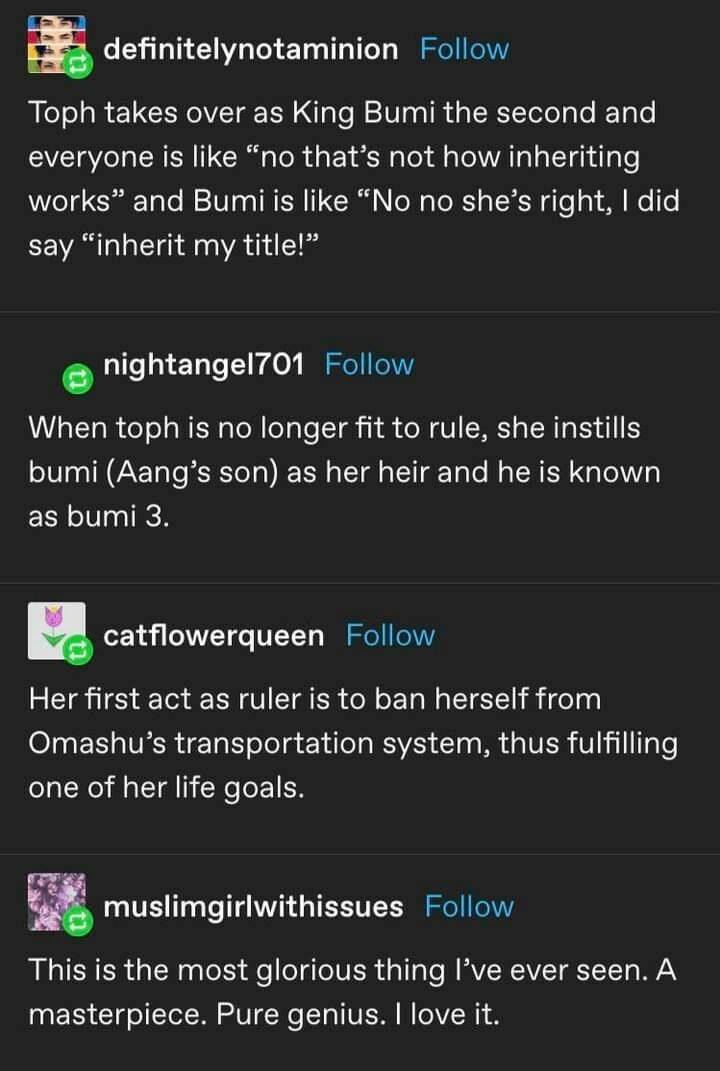Screen dimensions: 720x1071
Task: Go to the catflowerqueen username link
Action: coord(214,635)
